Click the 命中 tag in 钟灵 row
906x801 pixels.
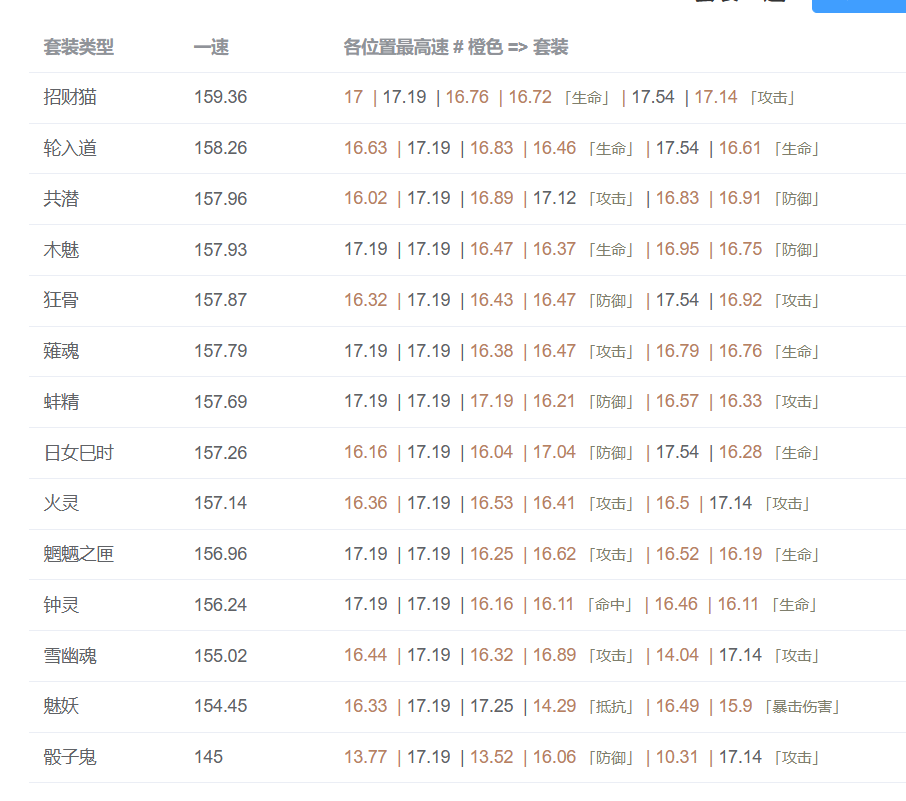(610, 605)
